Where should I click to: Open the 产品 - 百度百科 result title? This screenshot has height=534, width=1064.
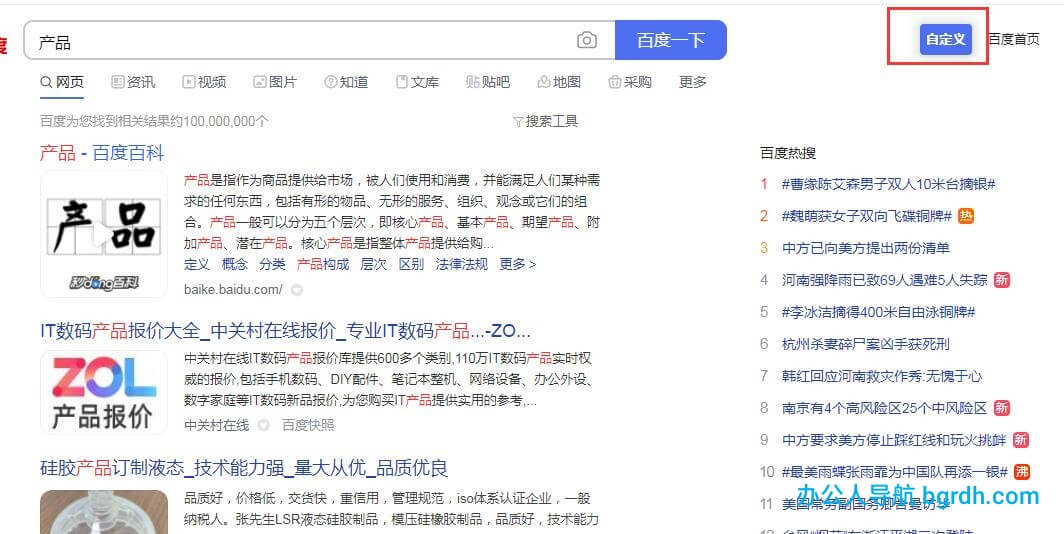coord(102,153)
